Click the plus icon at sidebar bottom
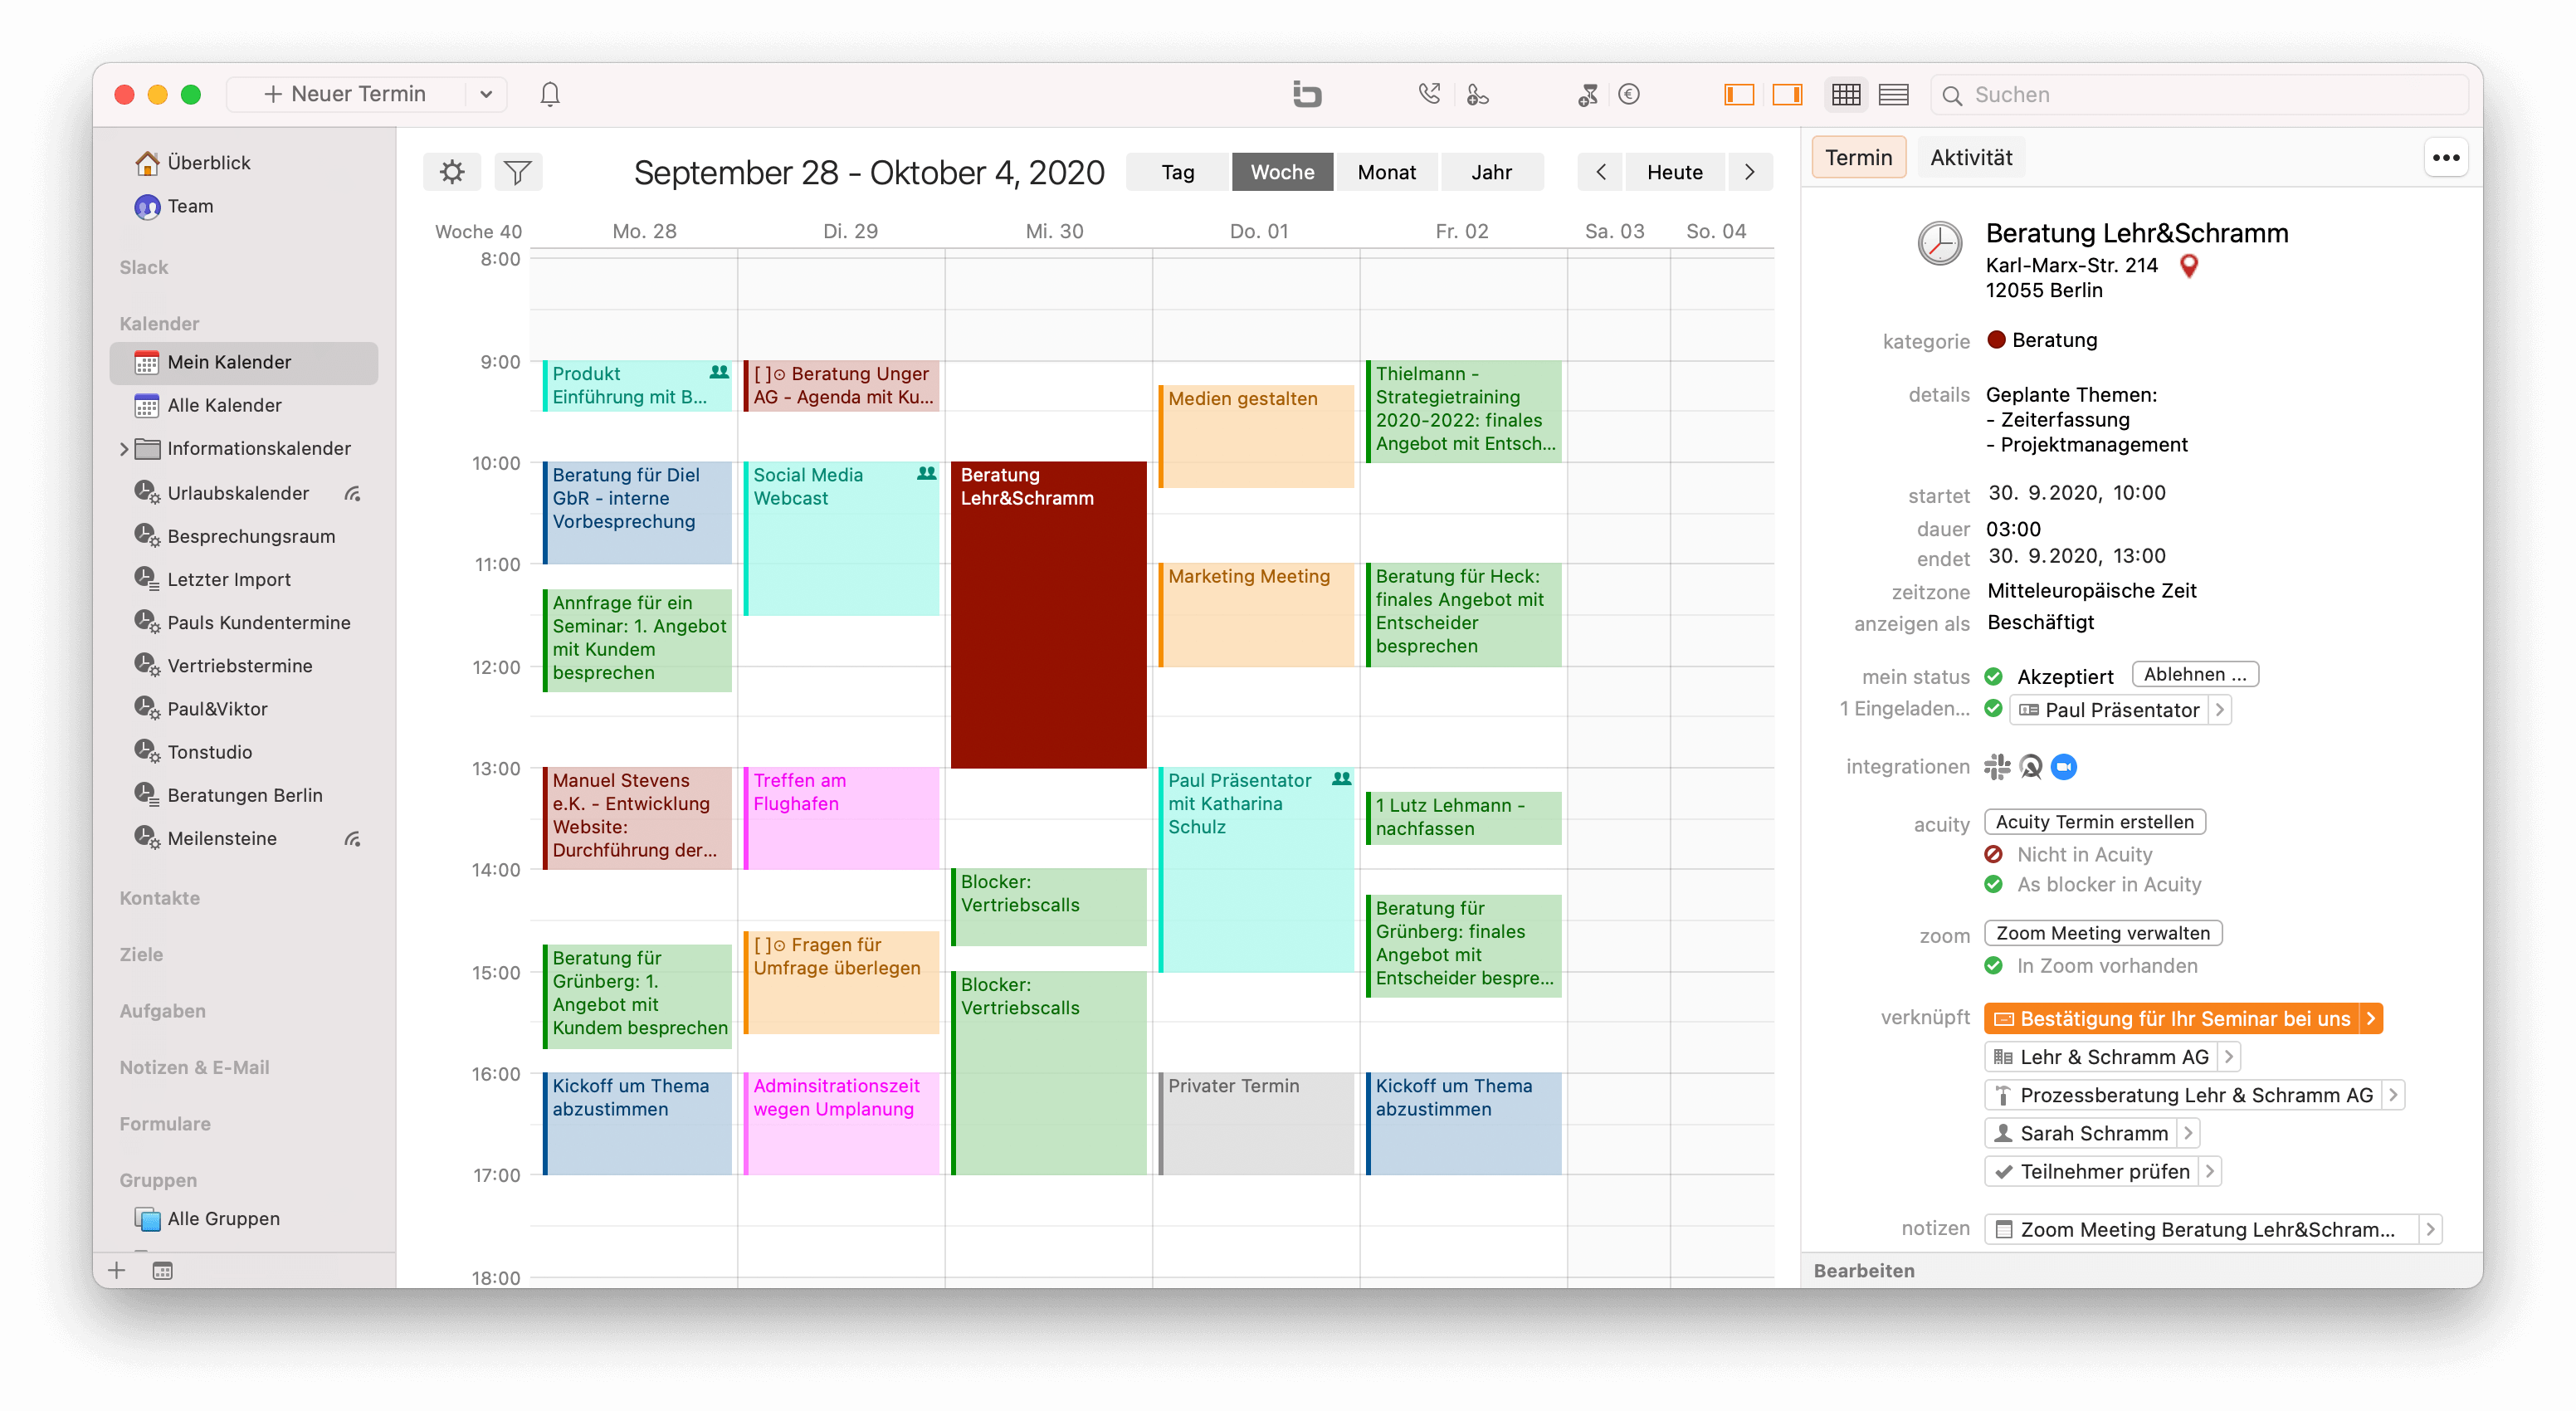The width and height of the screenshot is (2576, 1411). (x=117, y=1270)
